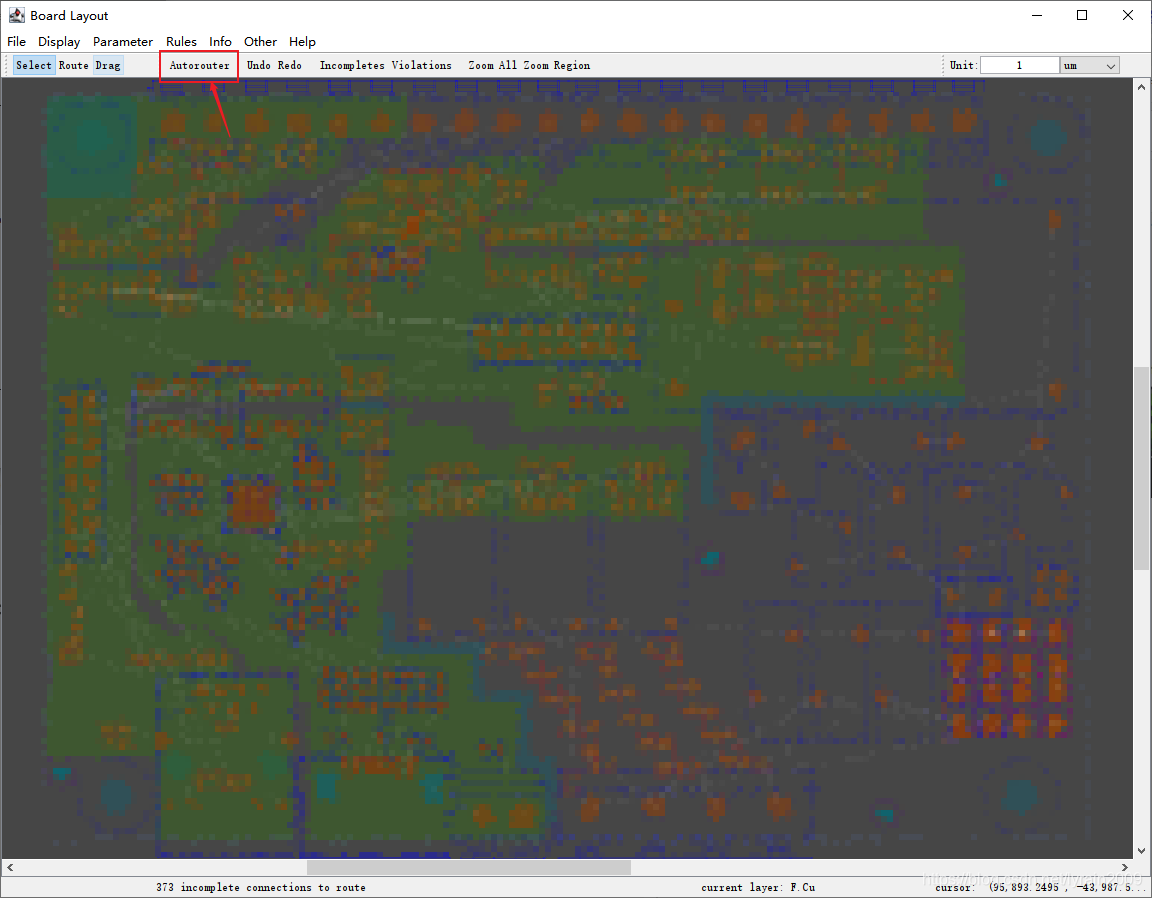Screen dimensions: 1152x898
Task: Open the um unit dropdown
Action: [x=1090, y=65]
